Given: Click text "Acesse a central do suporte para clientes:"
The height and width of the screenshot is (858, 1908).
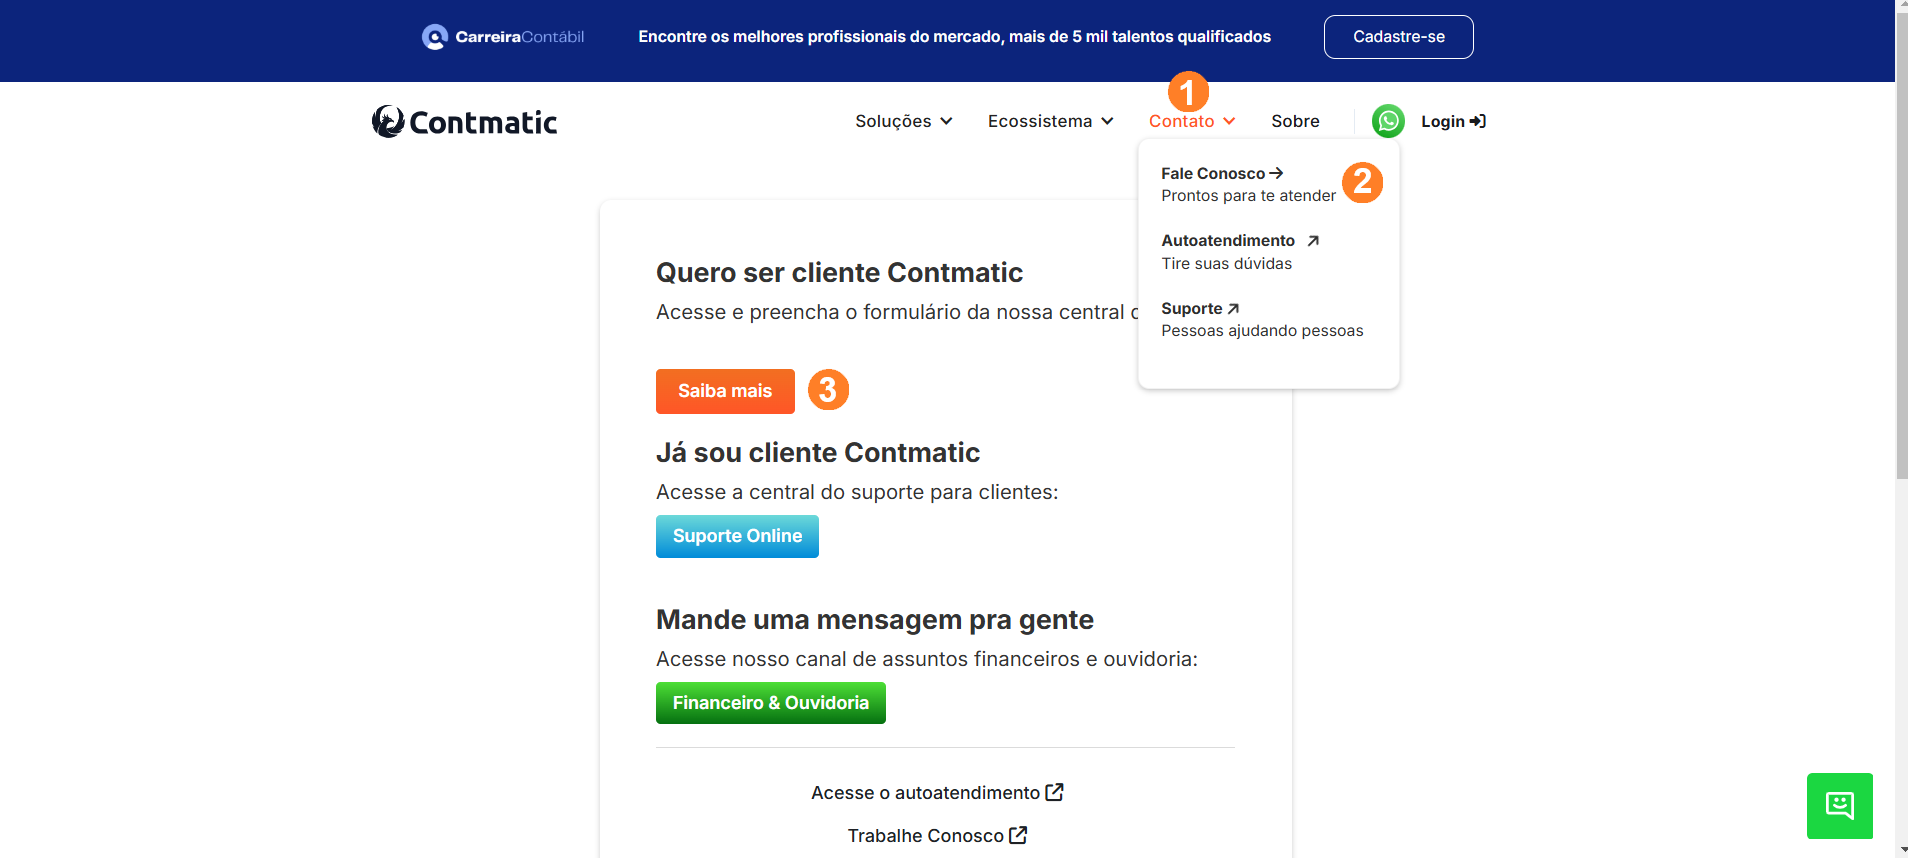Looking at the screenshot, I should (857, 492).
